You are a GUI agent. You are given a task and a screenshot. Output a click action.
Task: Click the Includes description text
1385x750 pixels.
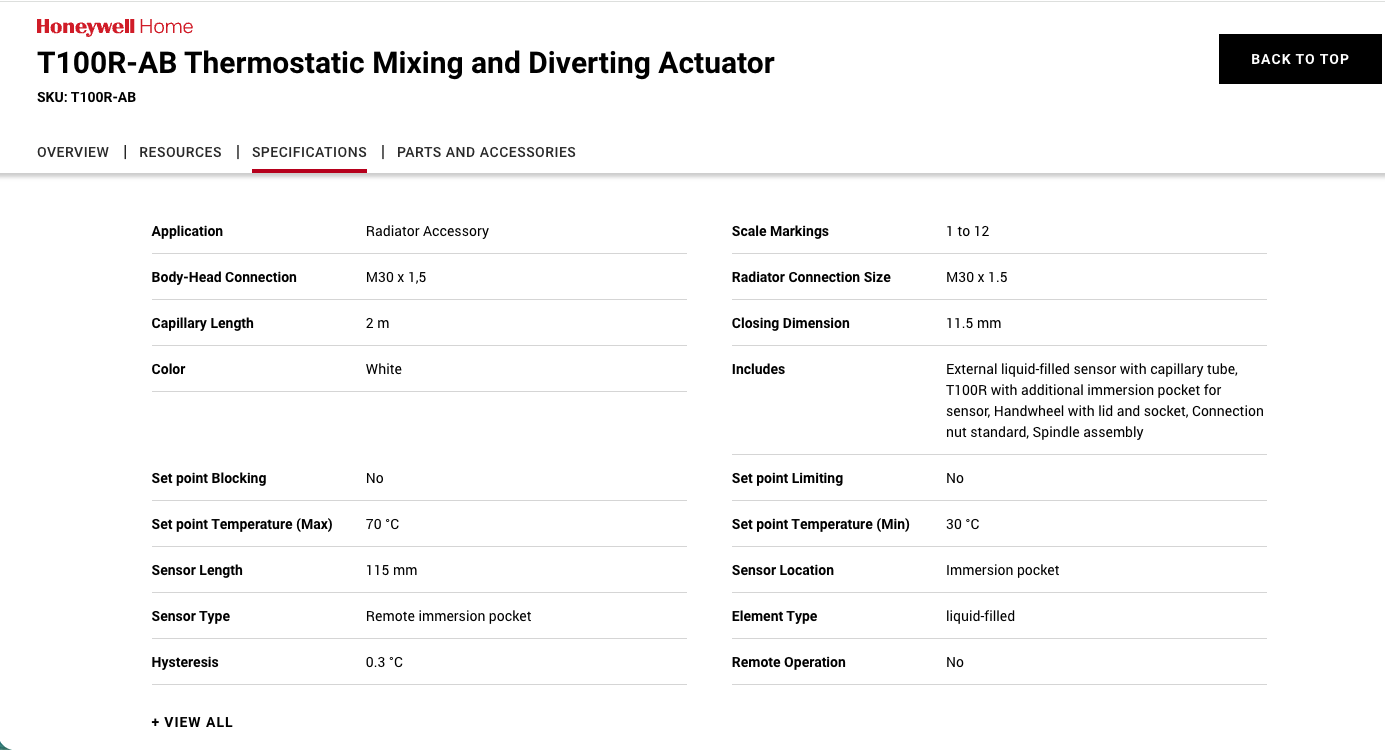tap(1105, 401)
